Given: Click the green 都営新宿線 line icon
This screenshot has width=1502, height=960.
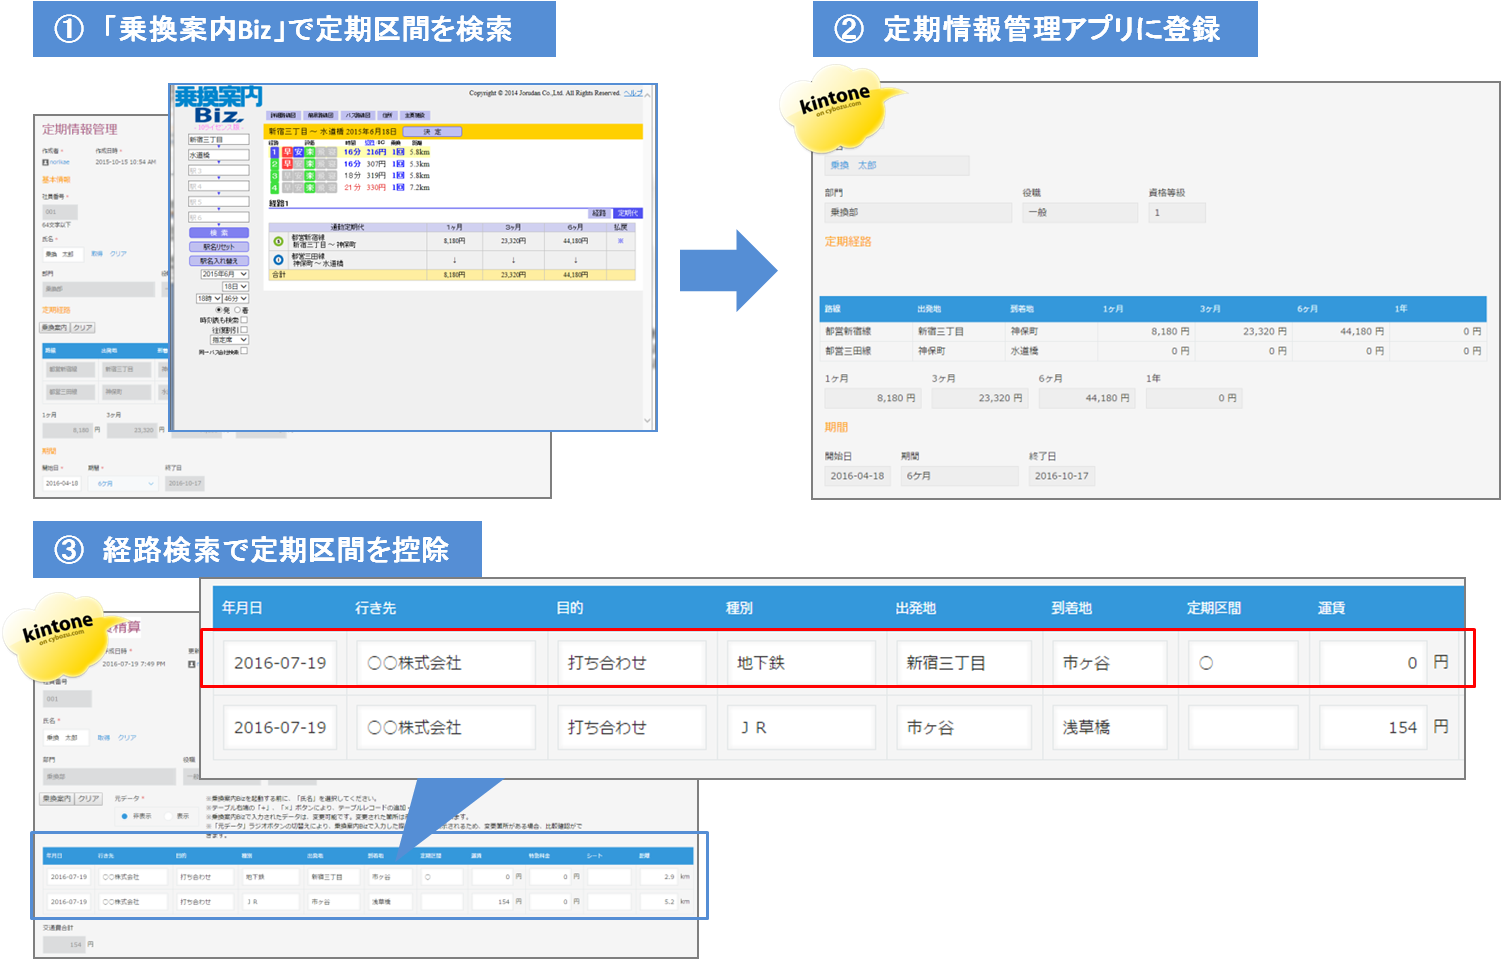Looking at the screenshot, I should (x=278, y=241).
